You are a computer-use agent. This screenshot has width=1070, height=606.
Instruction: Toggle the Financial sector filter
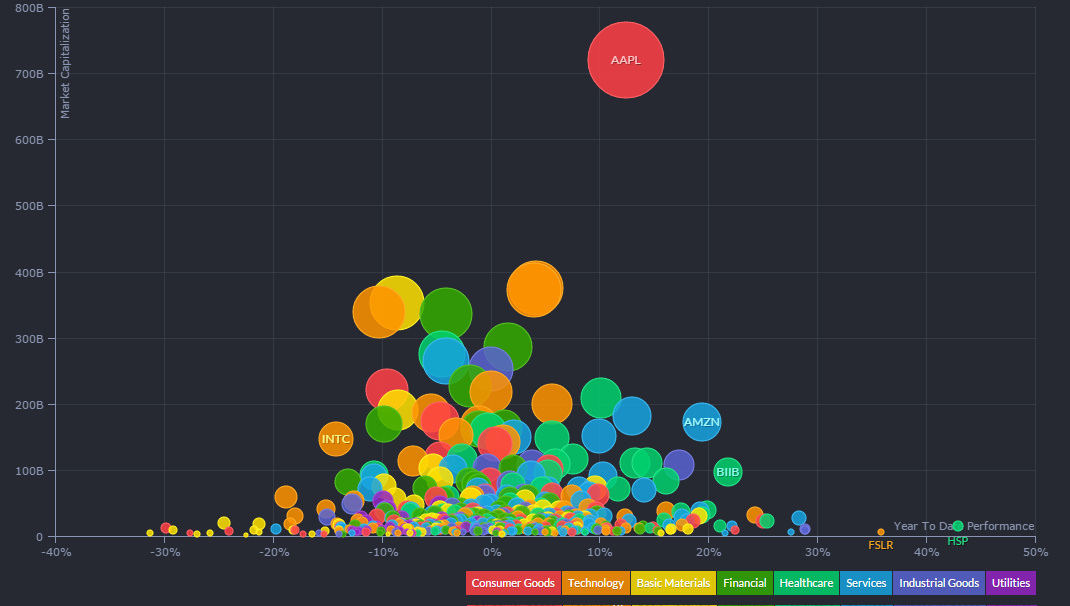(744, 583)
